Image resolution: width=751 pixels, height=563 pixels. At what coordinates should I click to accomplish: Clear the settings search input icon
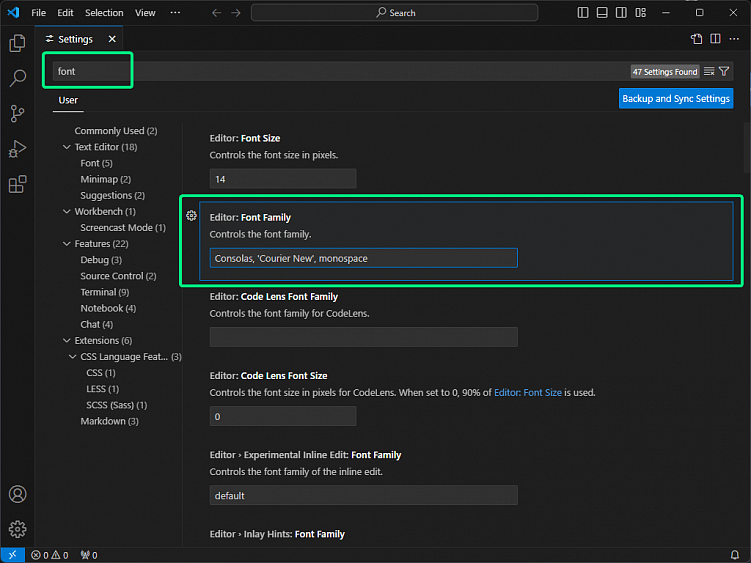tap(709, 71)
